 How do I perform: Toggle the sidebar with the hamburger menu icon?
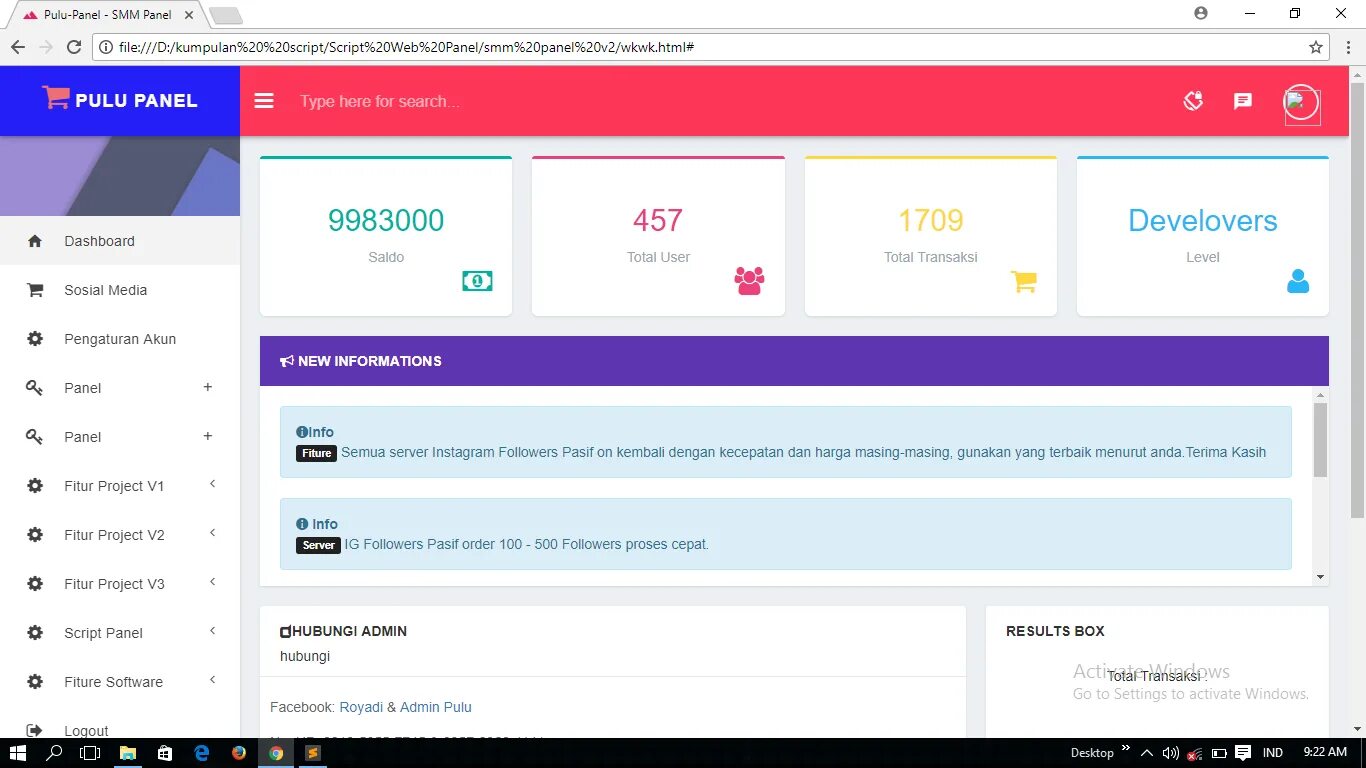point(264,101)
